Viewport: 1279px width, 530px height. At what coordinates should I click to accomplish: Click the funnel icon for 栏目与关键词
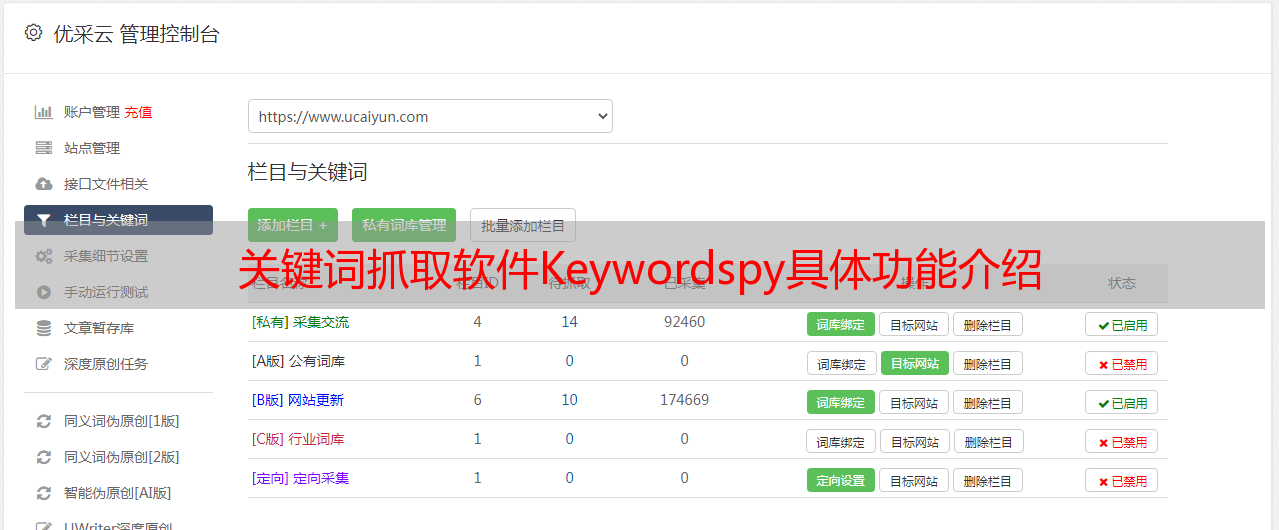pos(44,220)
